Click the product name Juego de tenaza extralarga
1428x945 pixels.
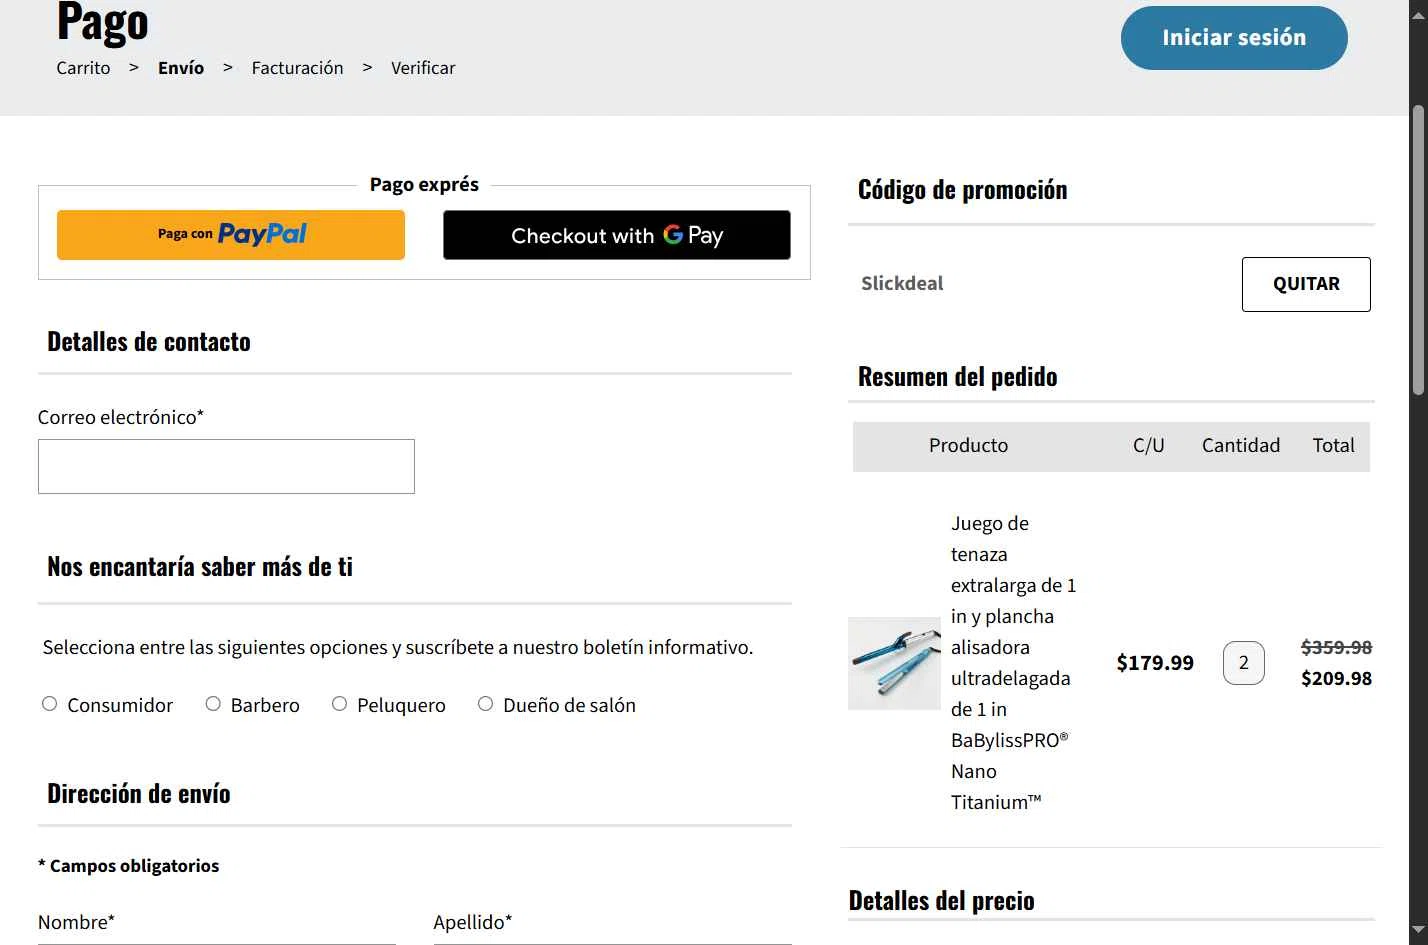[x=1013, y=663]
